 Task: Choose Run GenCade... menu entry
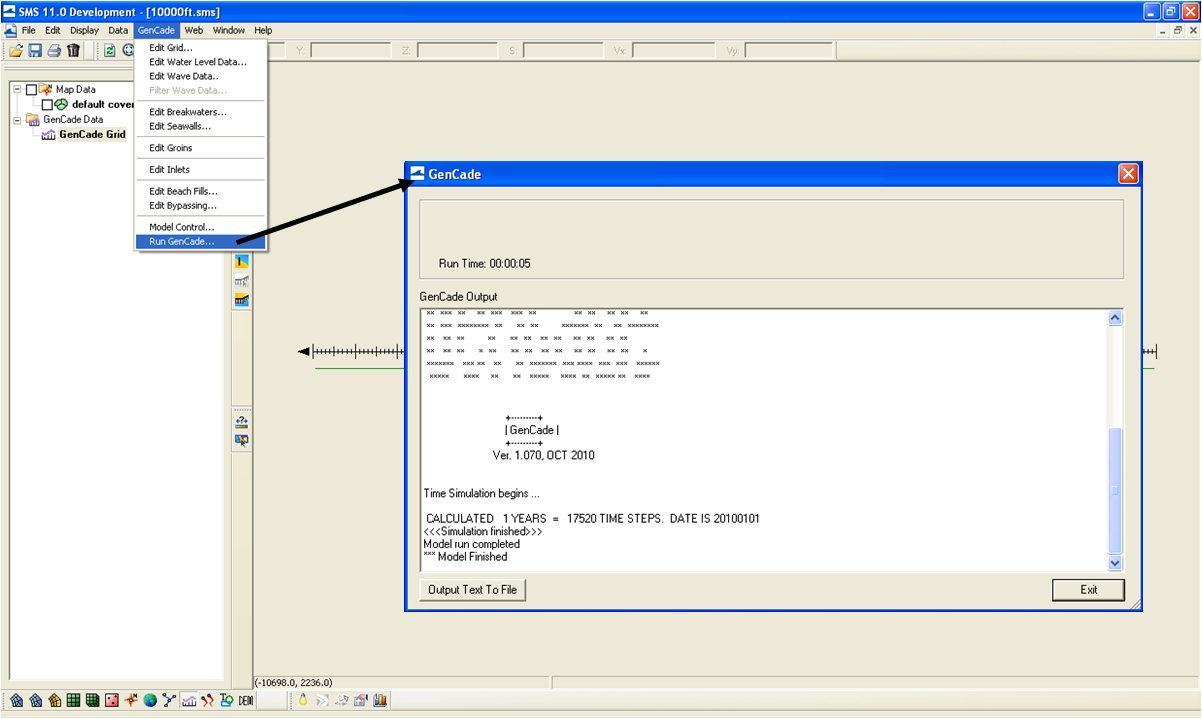click(x=201, y=241)
